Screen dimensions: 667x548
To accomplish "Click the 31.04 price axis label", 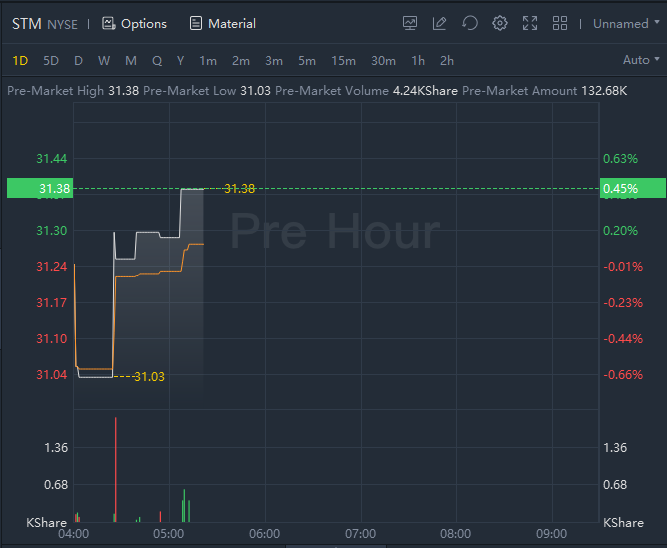I will (51, 374).
